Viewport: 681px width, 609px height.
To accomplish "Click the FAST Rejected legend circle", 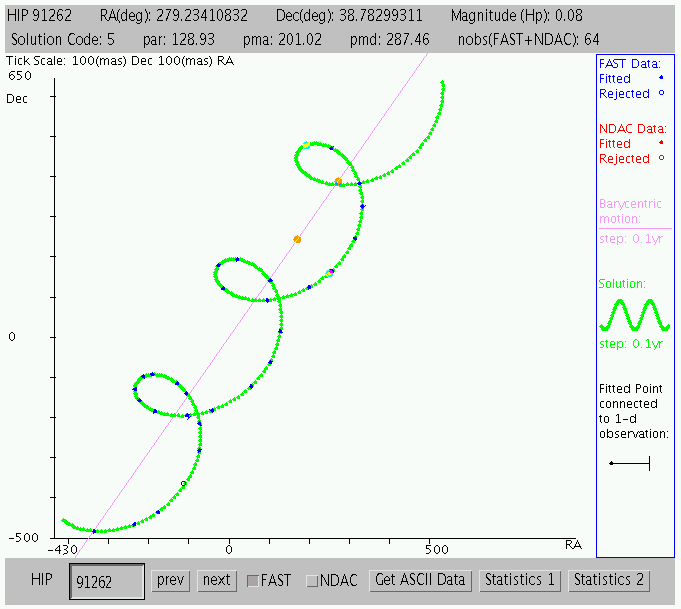I will coord(661,93).
